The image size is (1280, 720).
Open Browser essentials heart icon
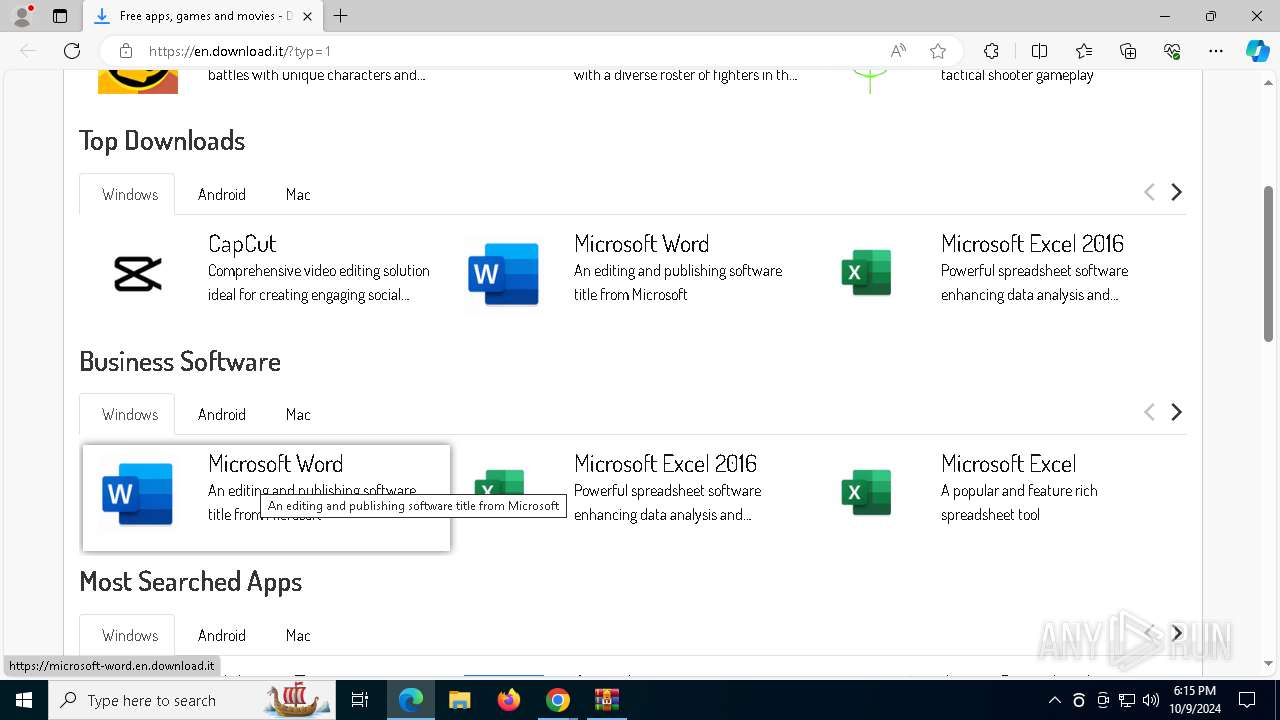[x=1172, y=51]
